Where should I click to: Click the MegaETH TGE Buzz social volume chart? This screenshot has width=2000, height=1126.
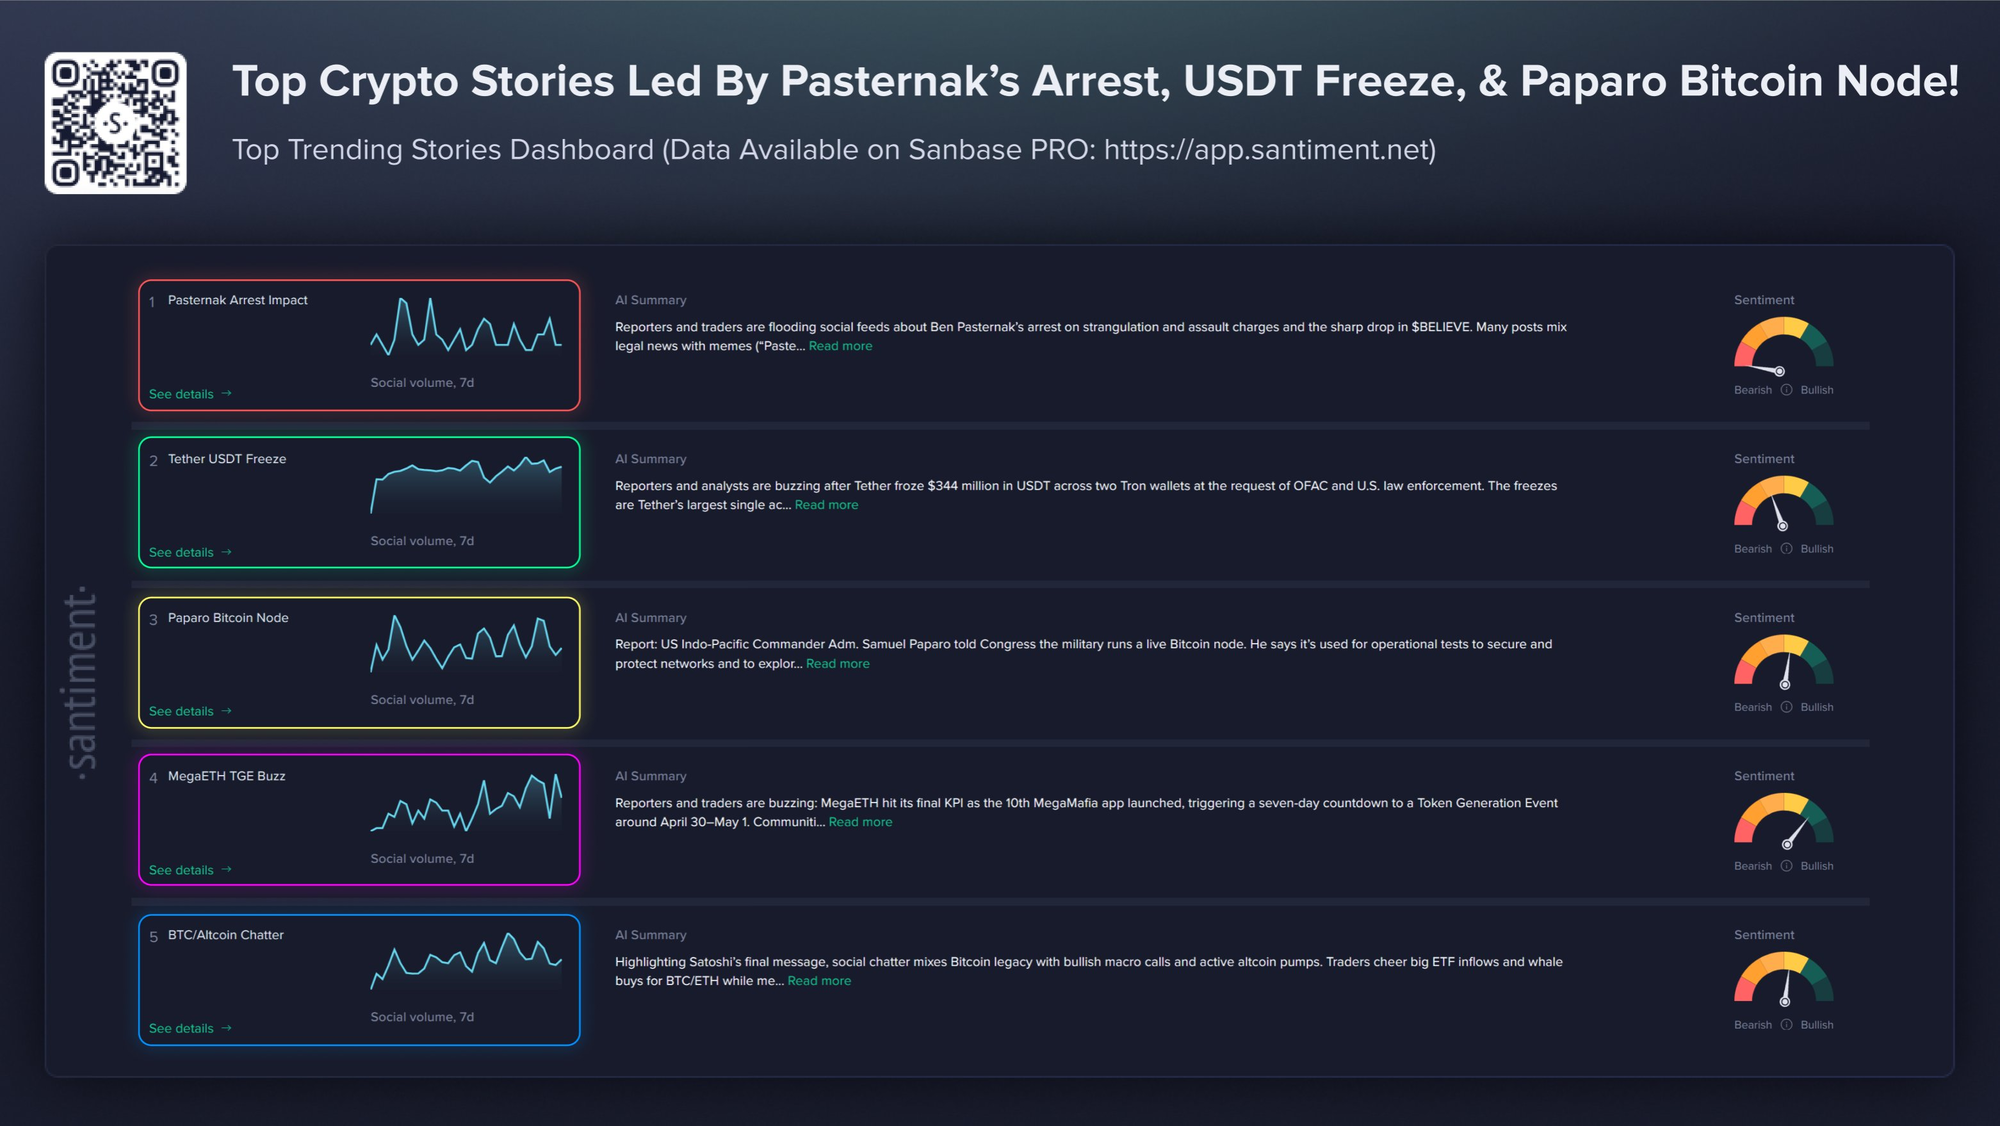[x=466, y=803]
